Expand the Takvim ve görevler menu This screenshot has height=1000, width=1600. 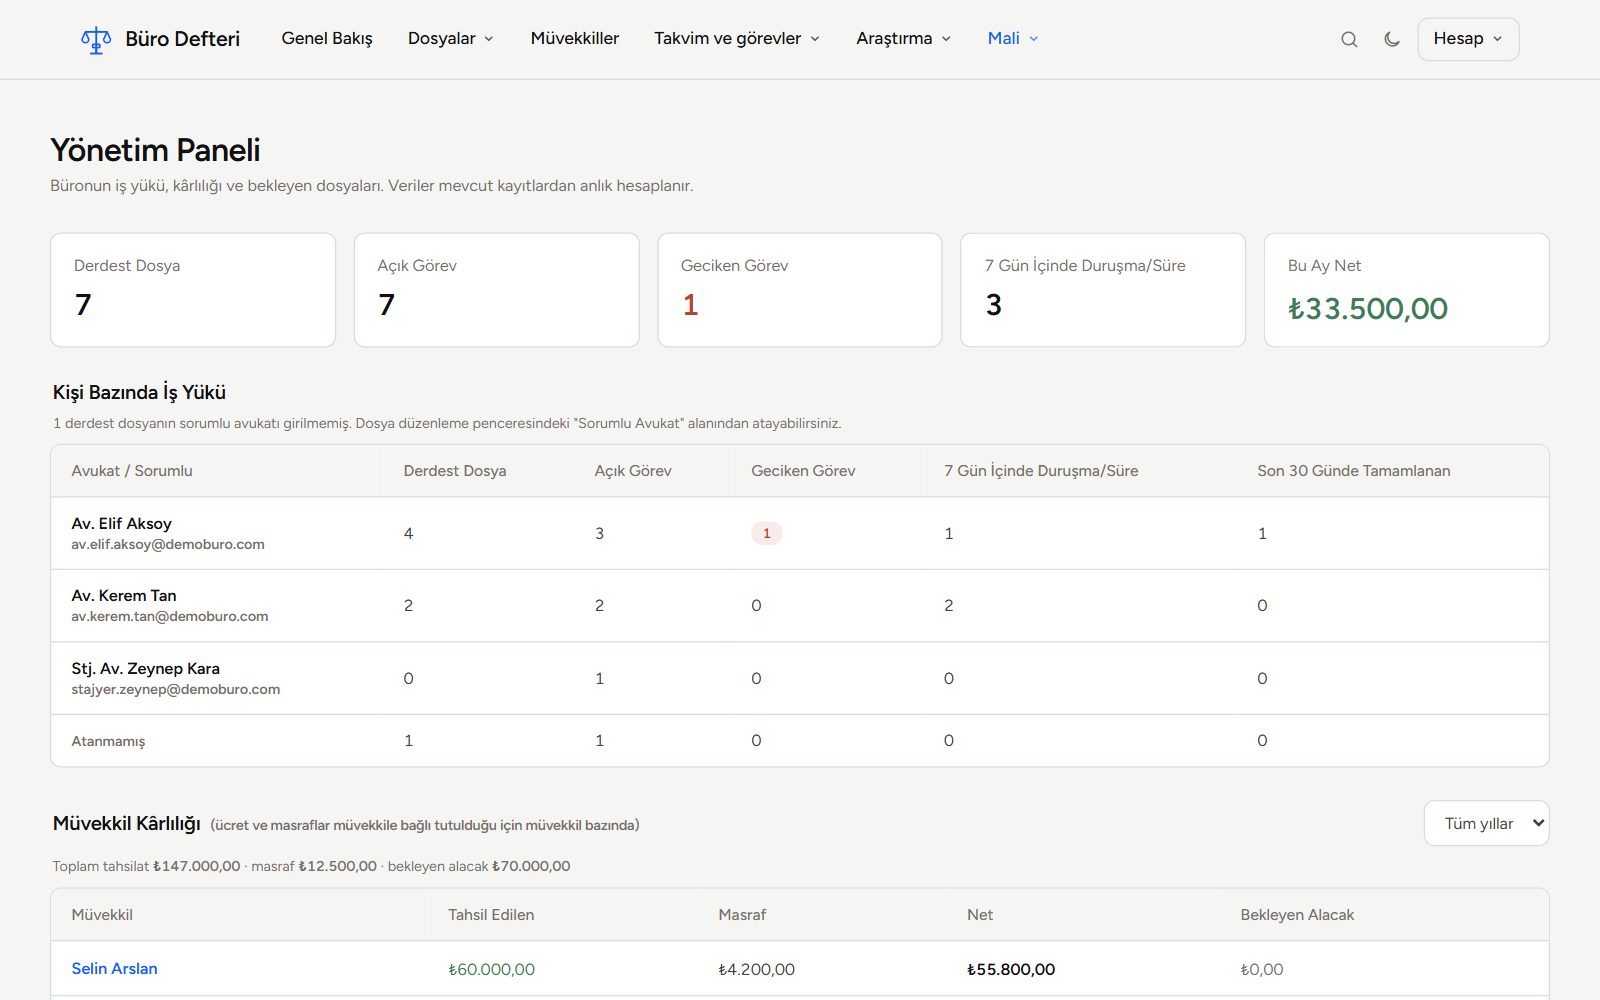pos(737,38)
